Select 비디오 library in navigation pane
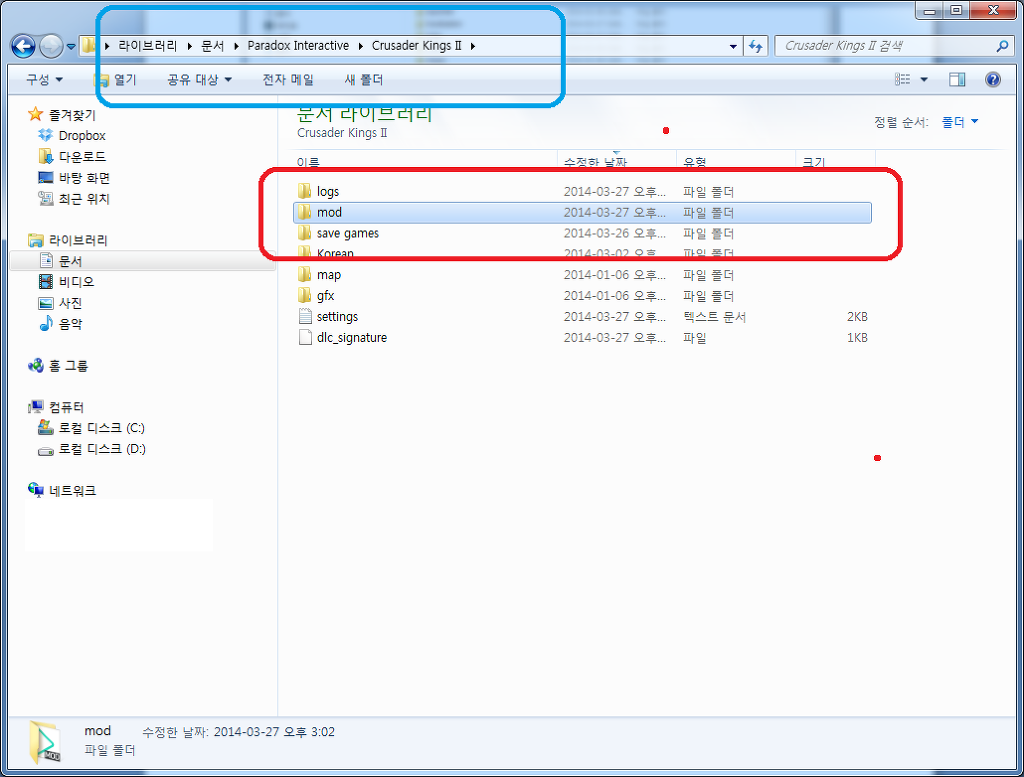The height and width of the screenshot is (777, 1024). pos(76,282)
